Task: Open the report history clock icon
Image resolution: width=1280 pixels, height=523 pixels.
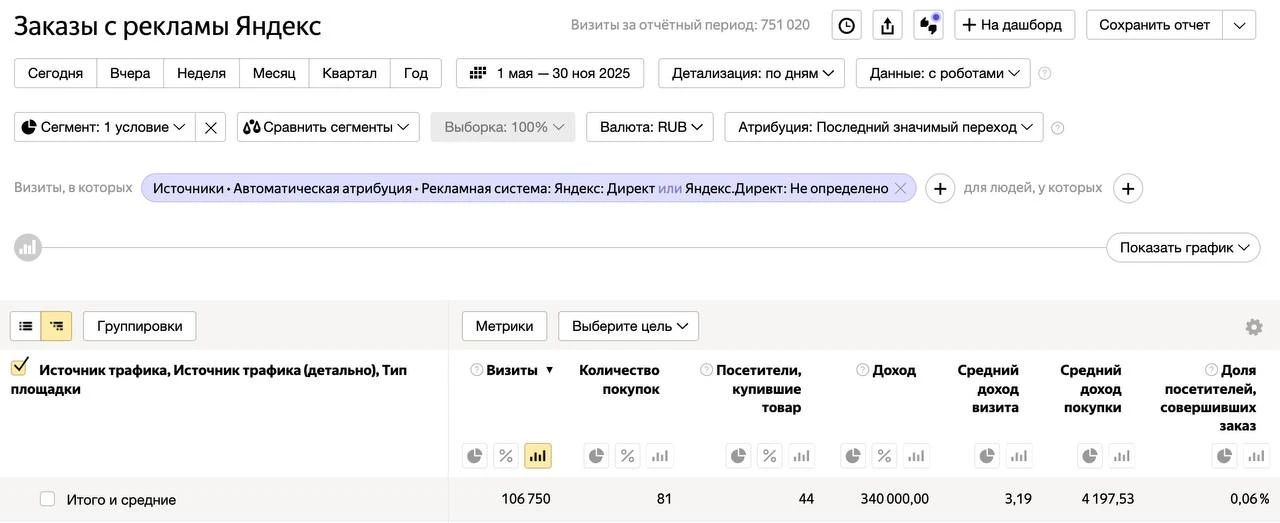Action: point(846,25)
